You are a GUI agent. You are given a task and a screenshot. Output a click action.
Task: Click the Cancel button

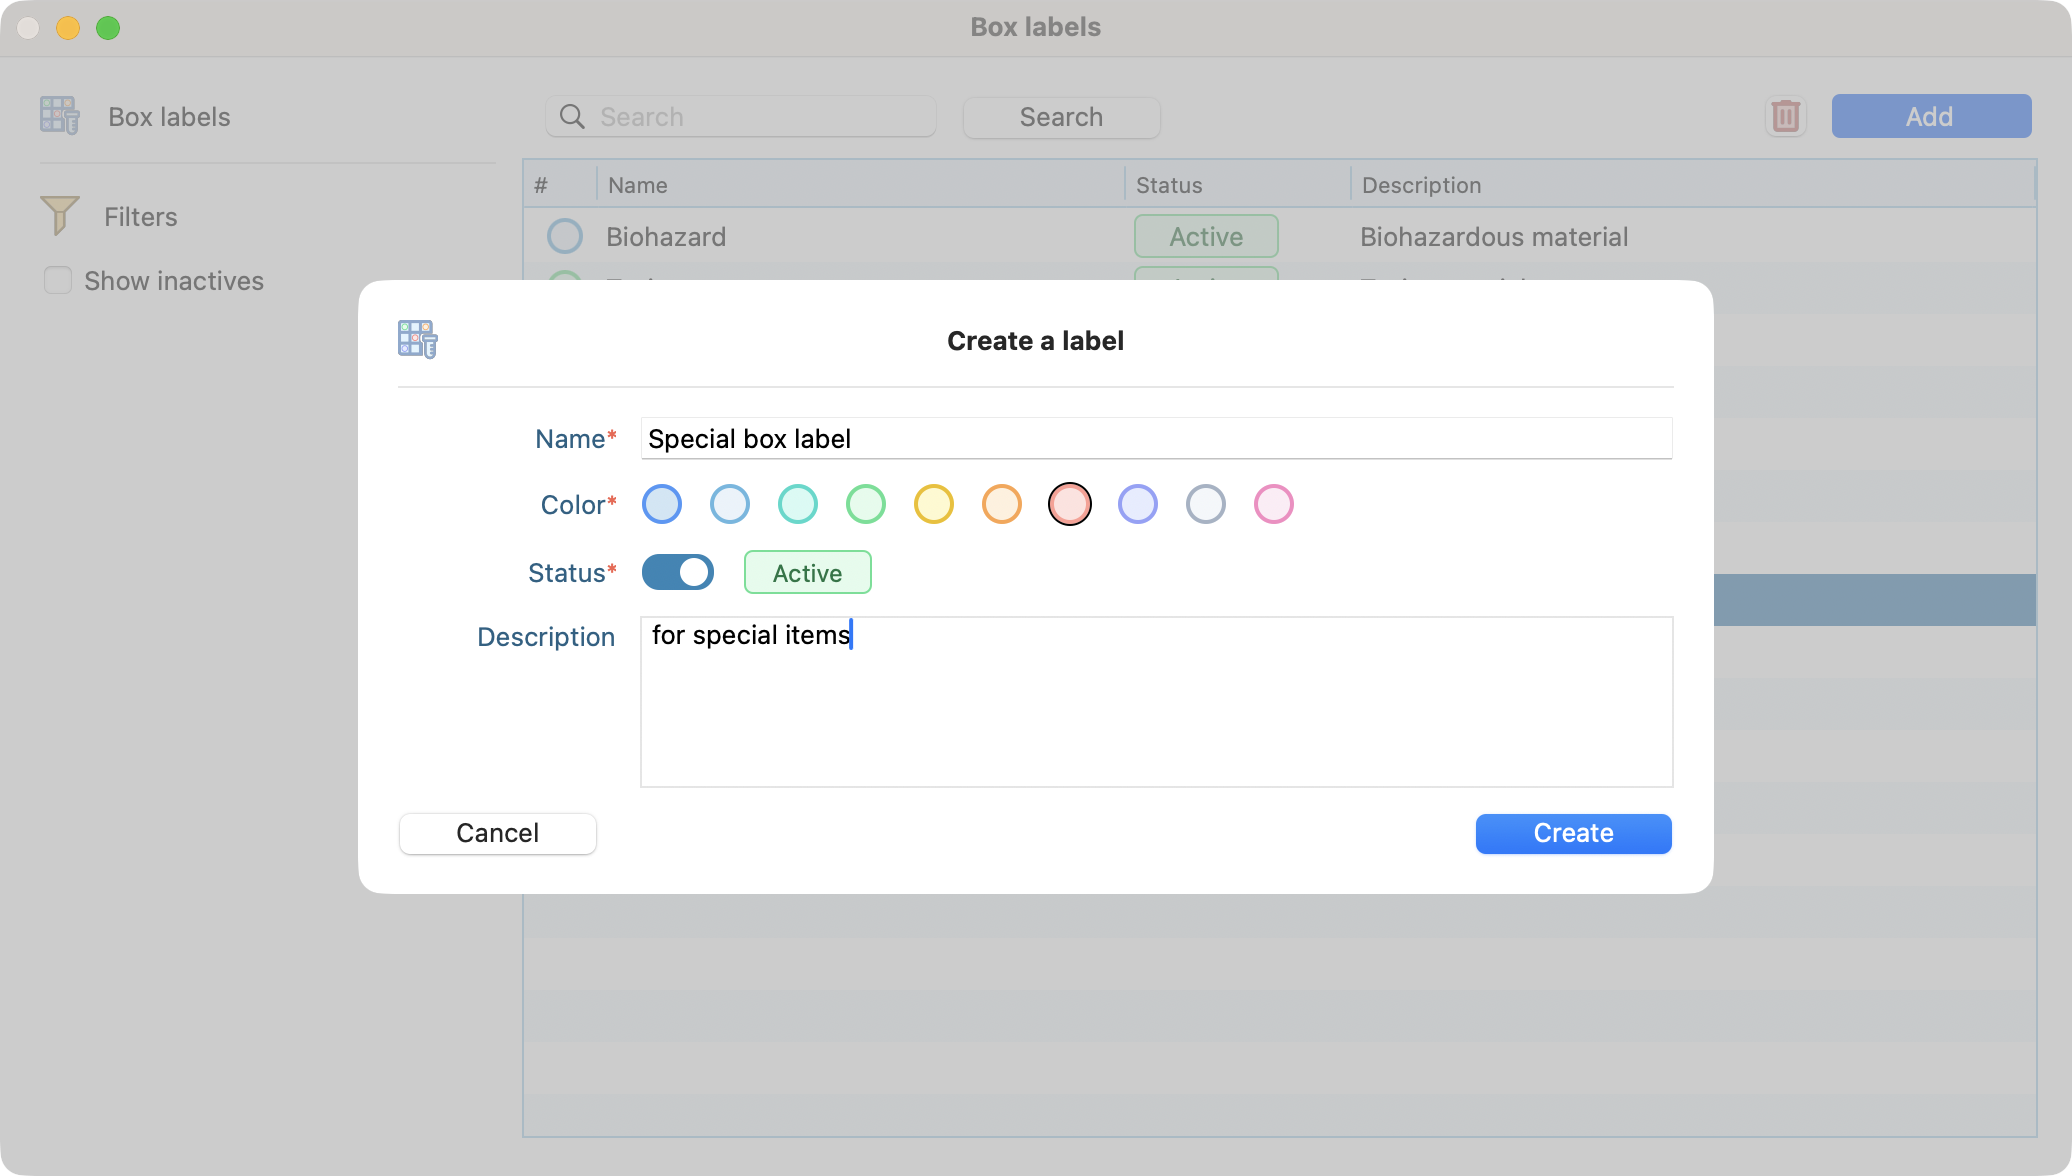(x=497, y=834)
